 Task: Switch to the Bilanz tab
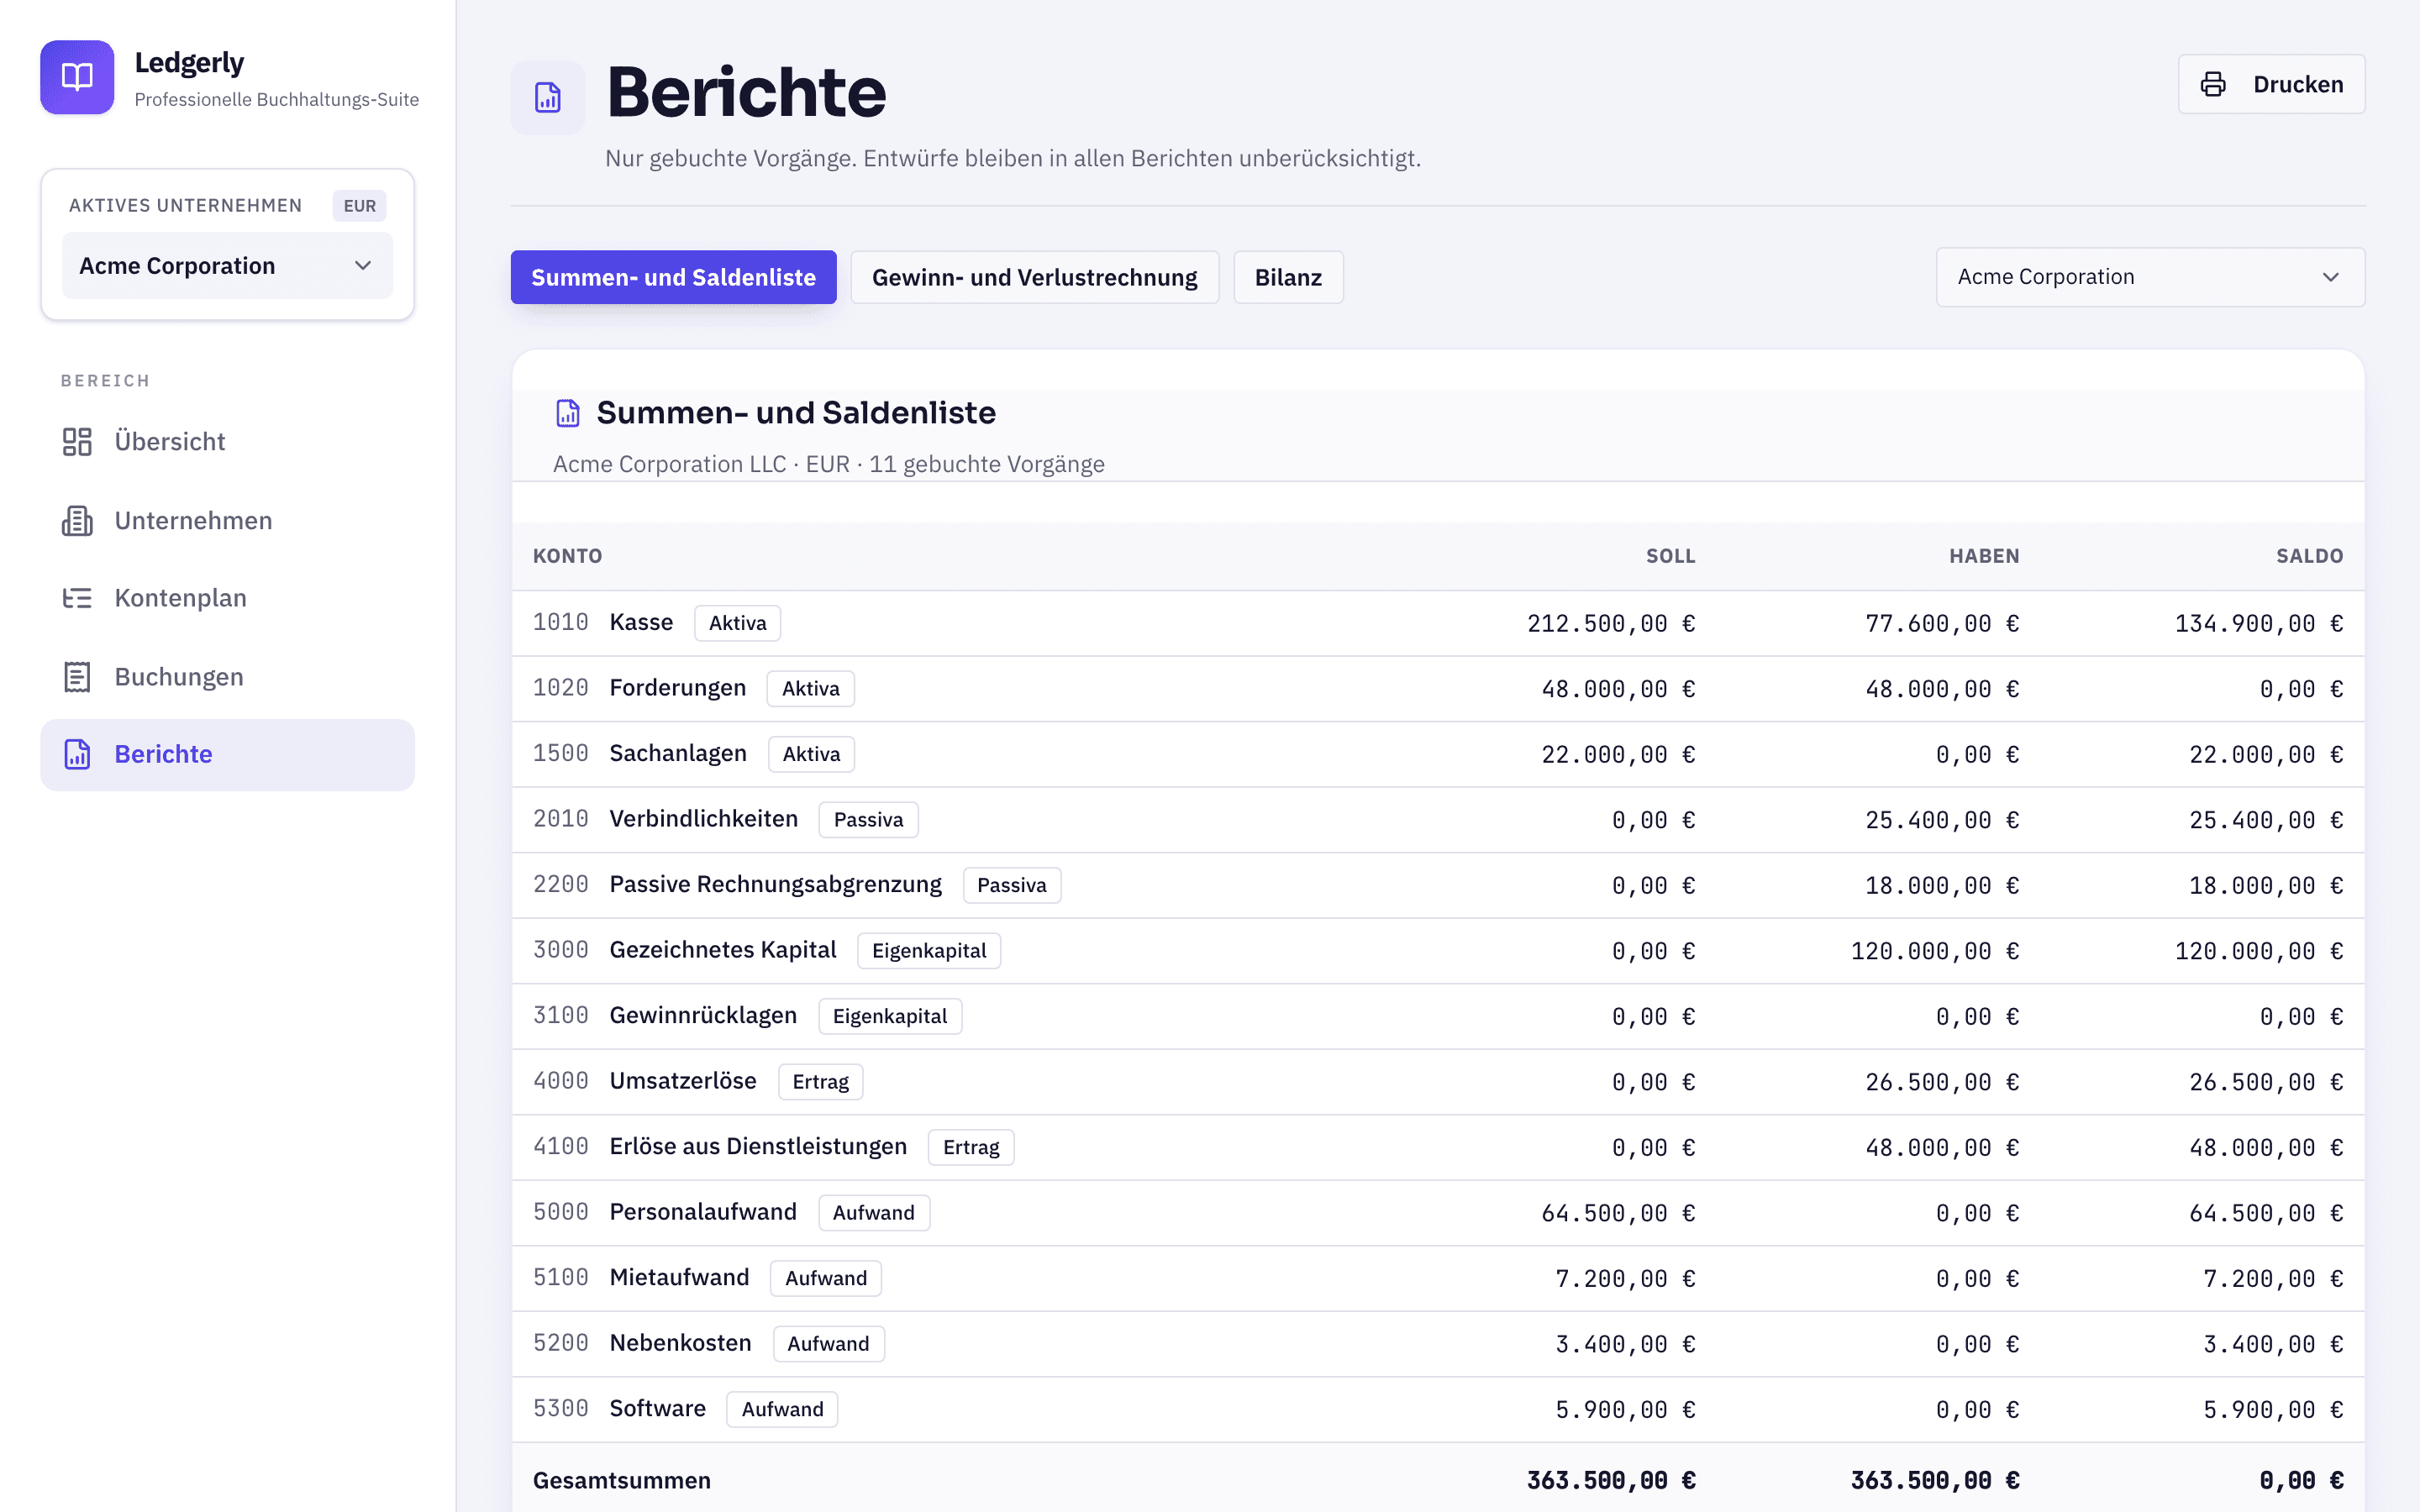(x=1288, y=277)
